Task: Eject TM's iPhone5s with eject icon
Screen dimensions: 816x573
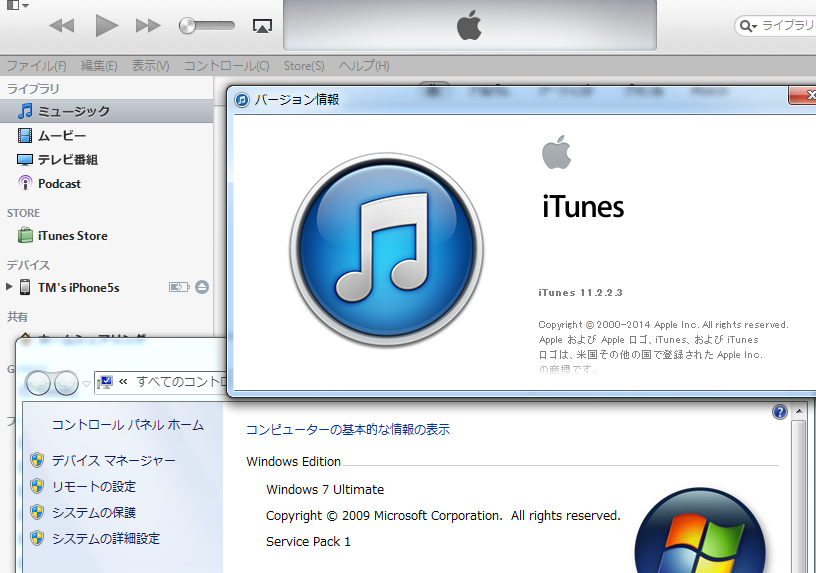Action: 202,287
